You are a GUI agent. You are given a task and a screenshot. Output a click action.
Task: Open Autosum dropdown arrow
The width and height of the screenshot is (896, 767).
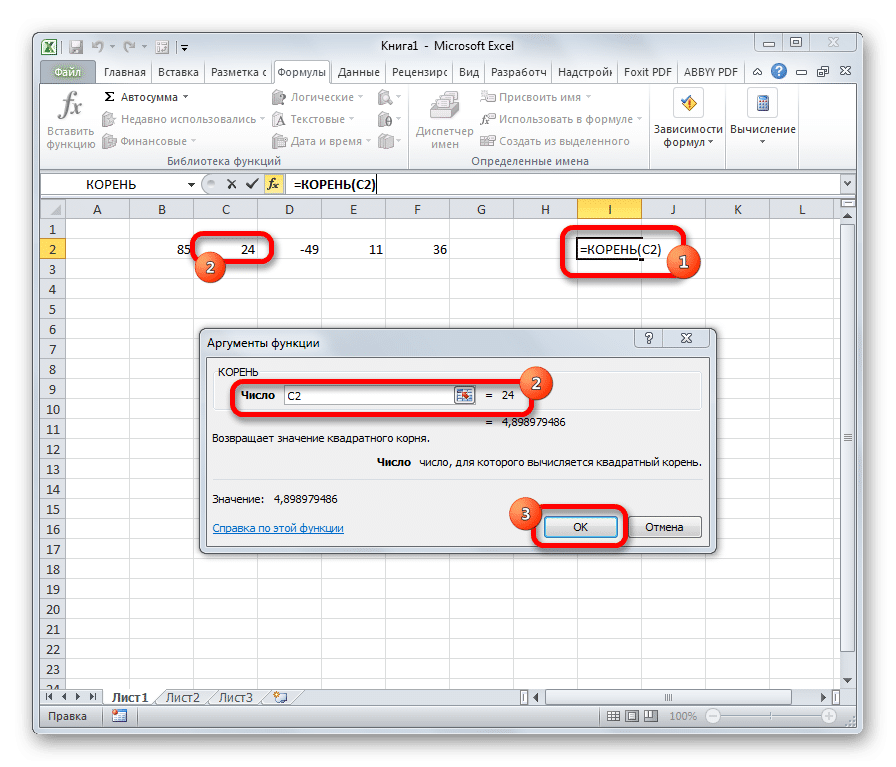(x=186, y=97)
